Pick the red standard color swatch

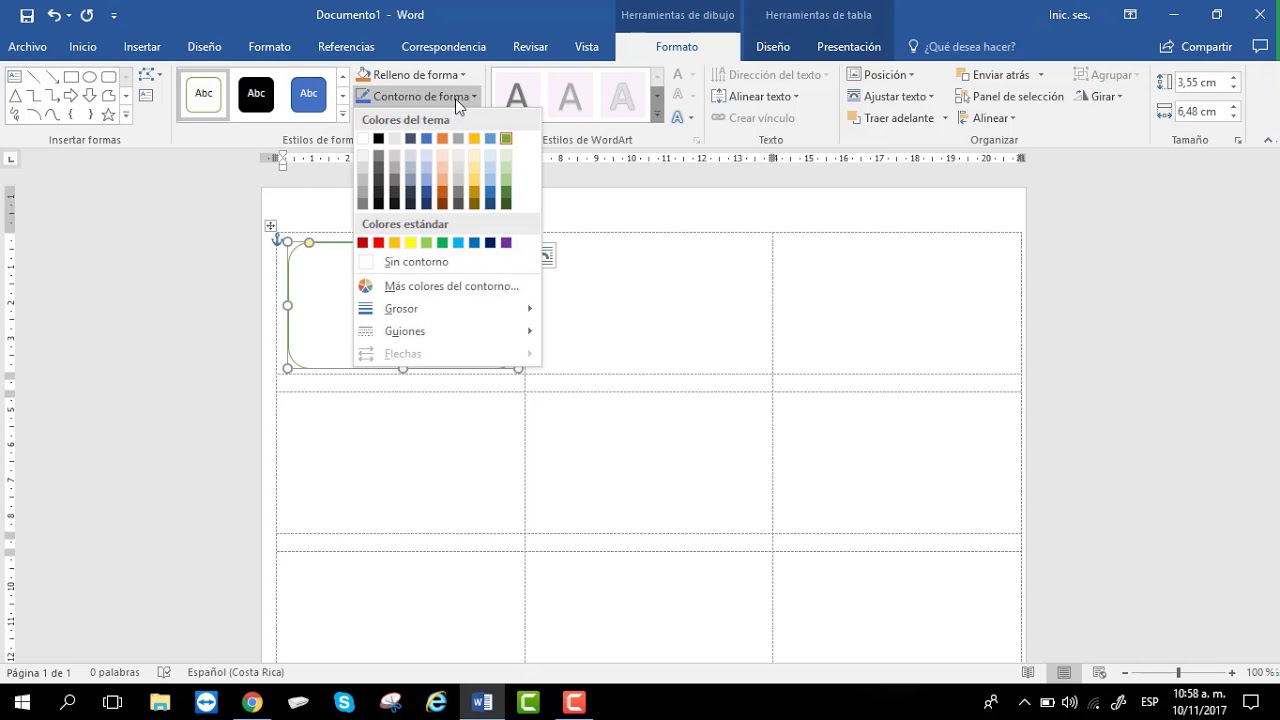(x=379, y=243)
